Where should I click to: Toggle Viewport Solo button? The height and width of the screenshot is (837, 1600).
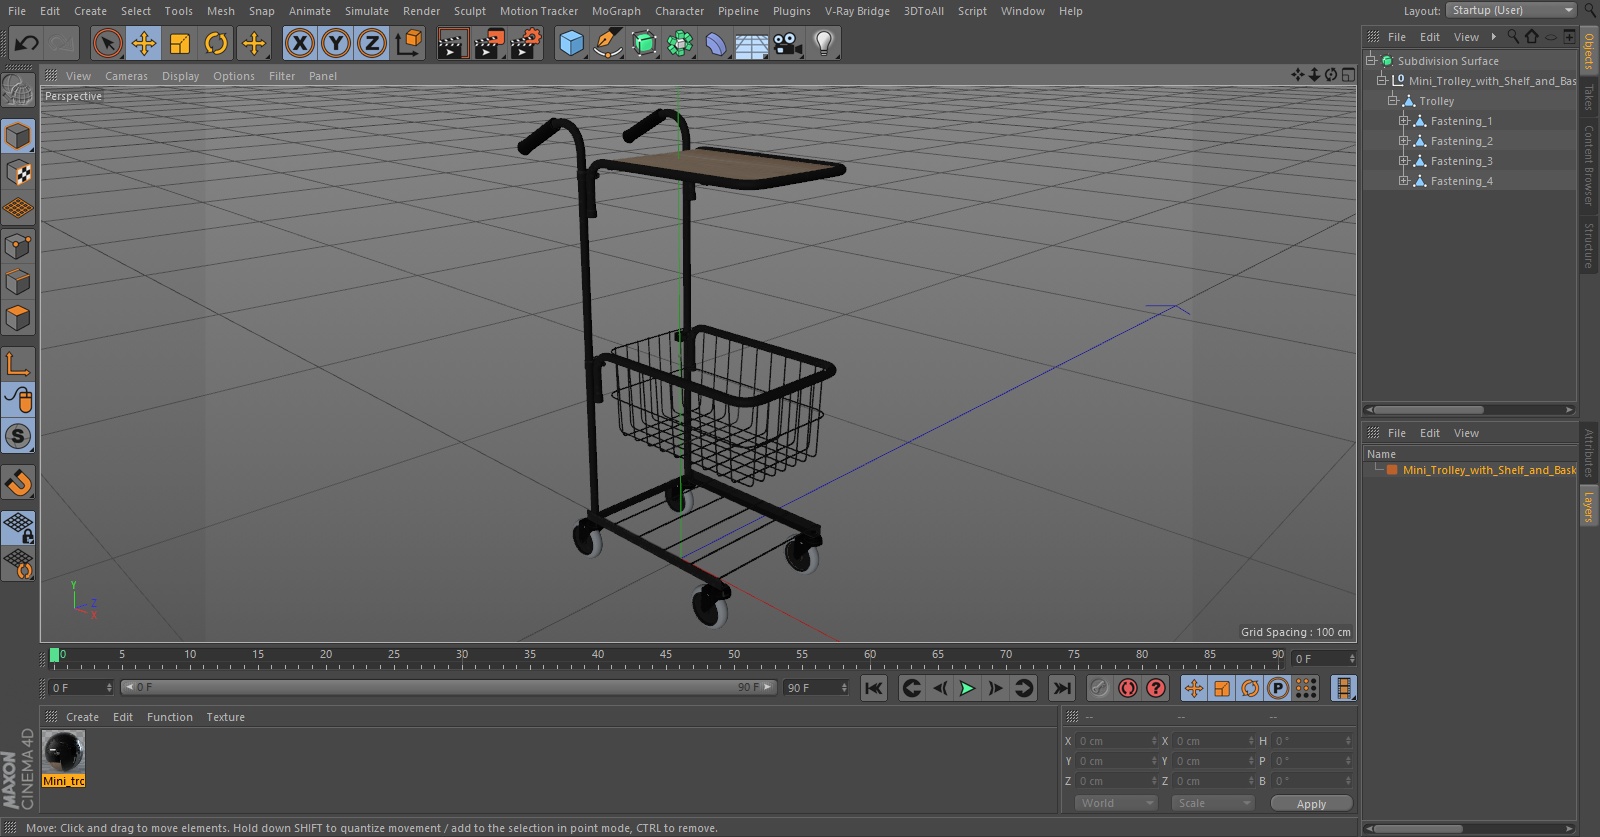18,436
